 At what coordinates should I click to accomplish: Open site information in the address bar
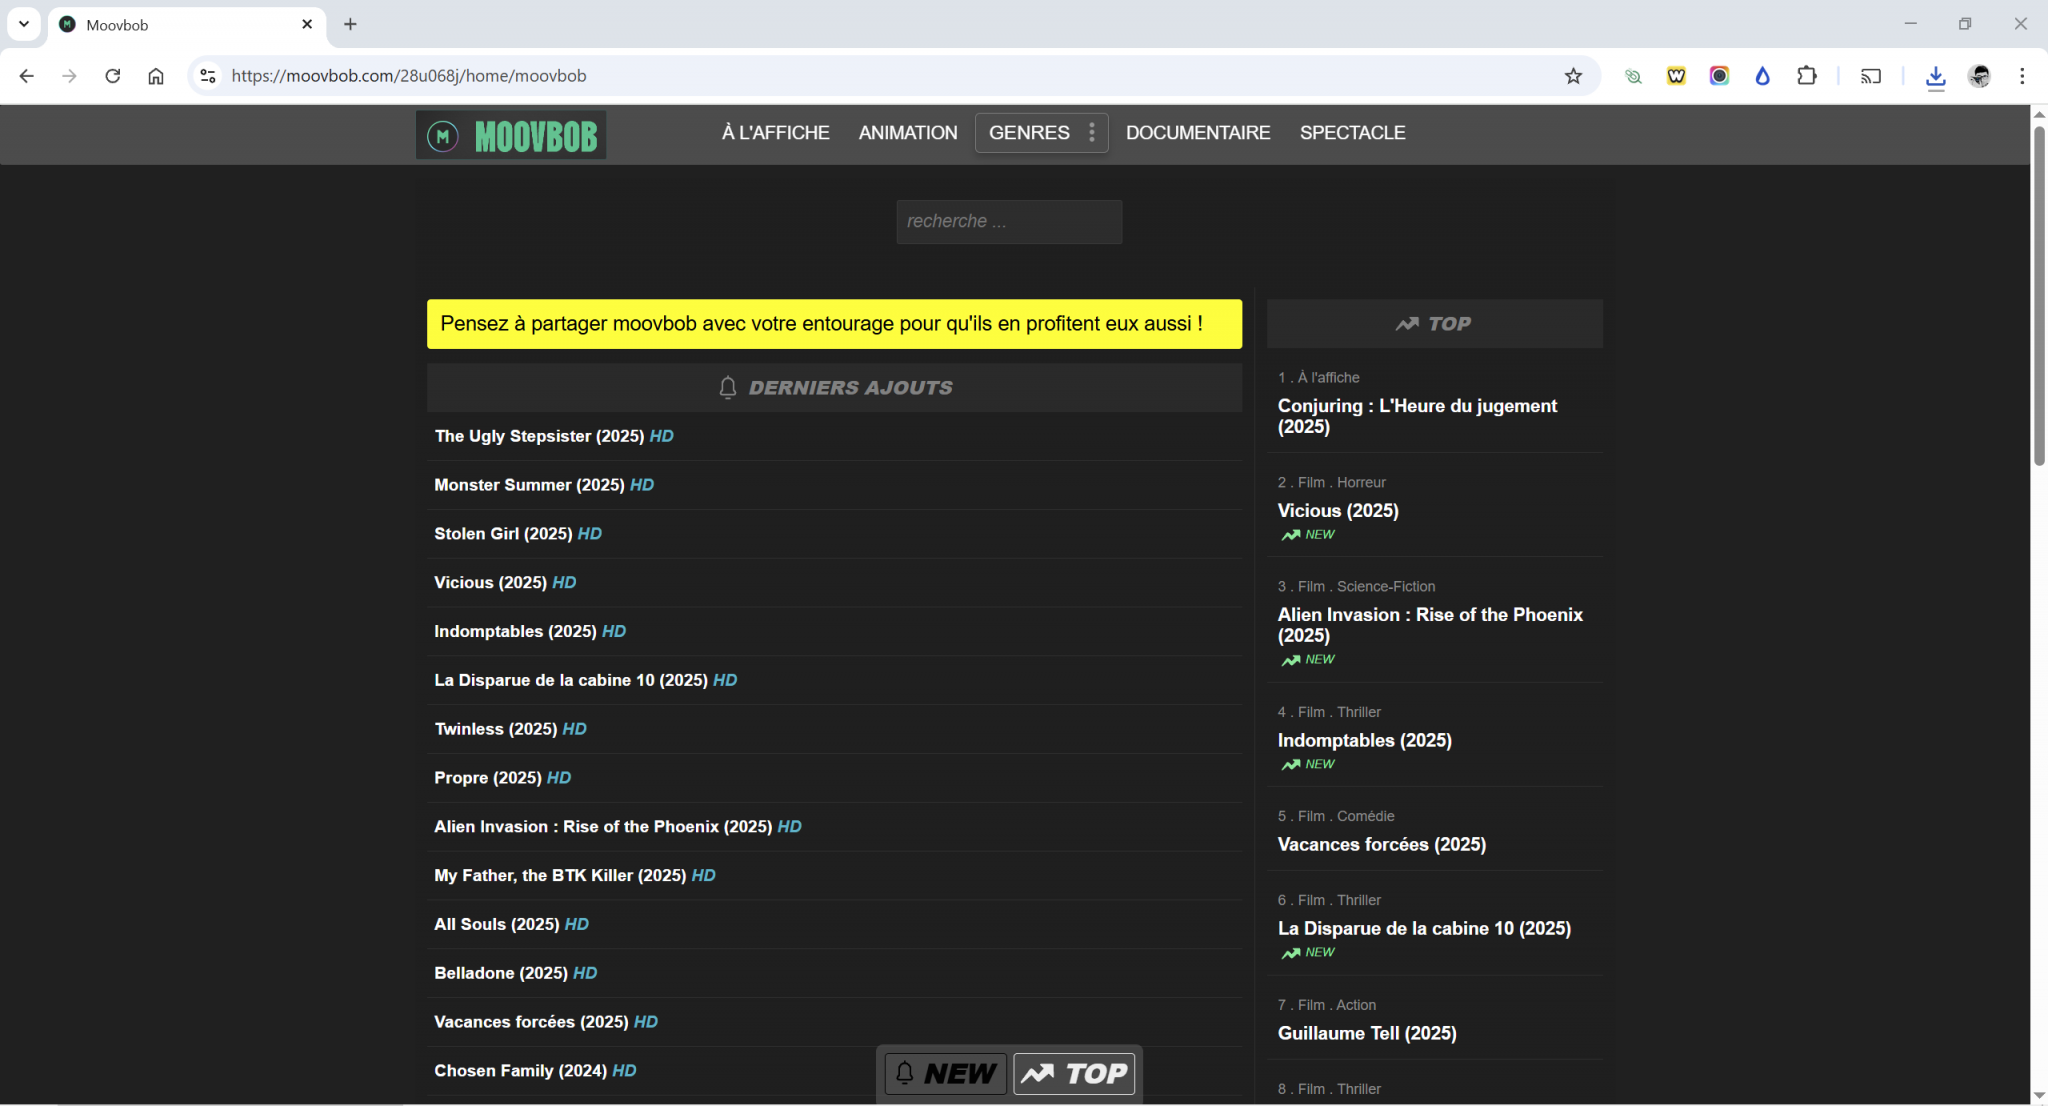(x=207, y=75)
